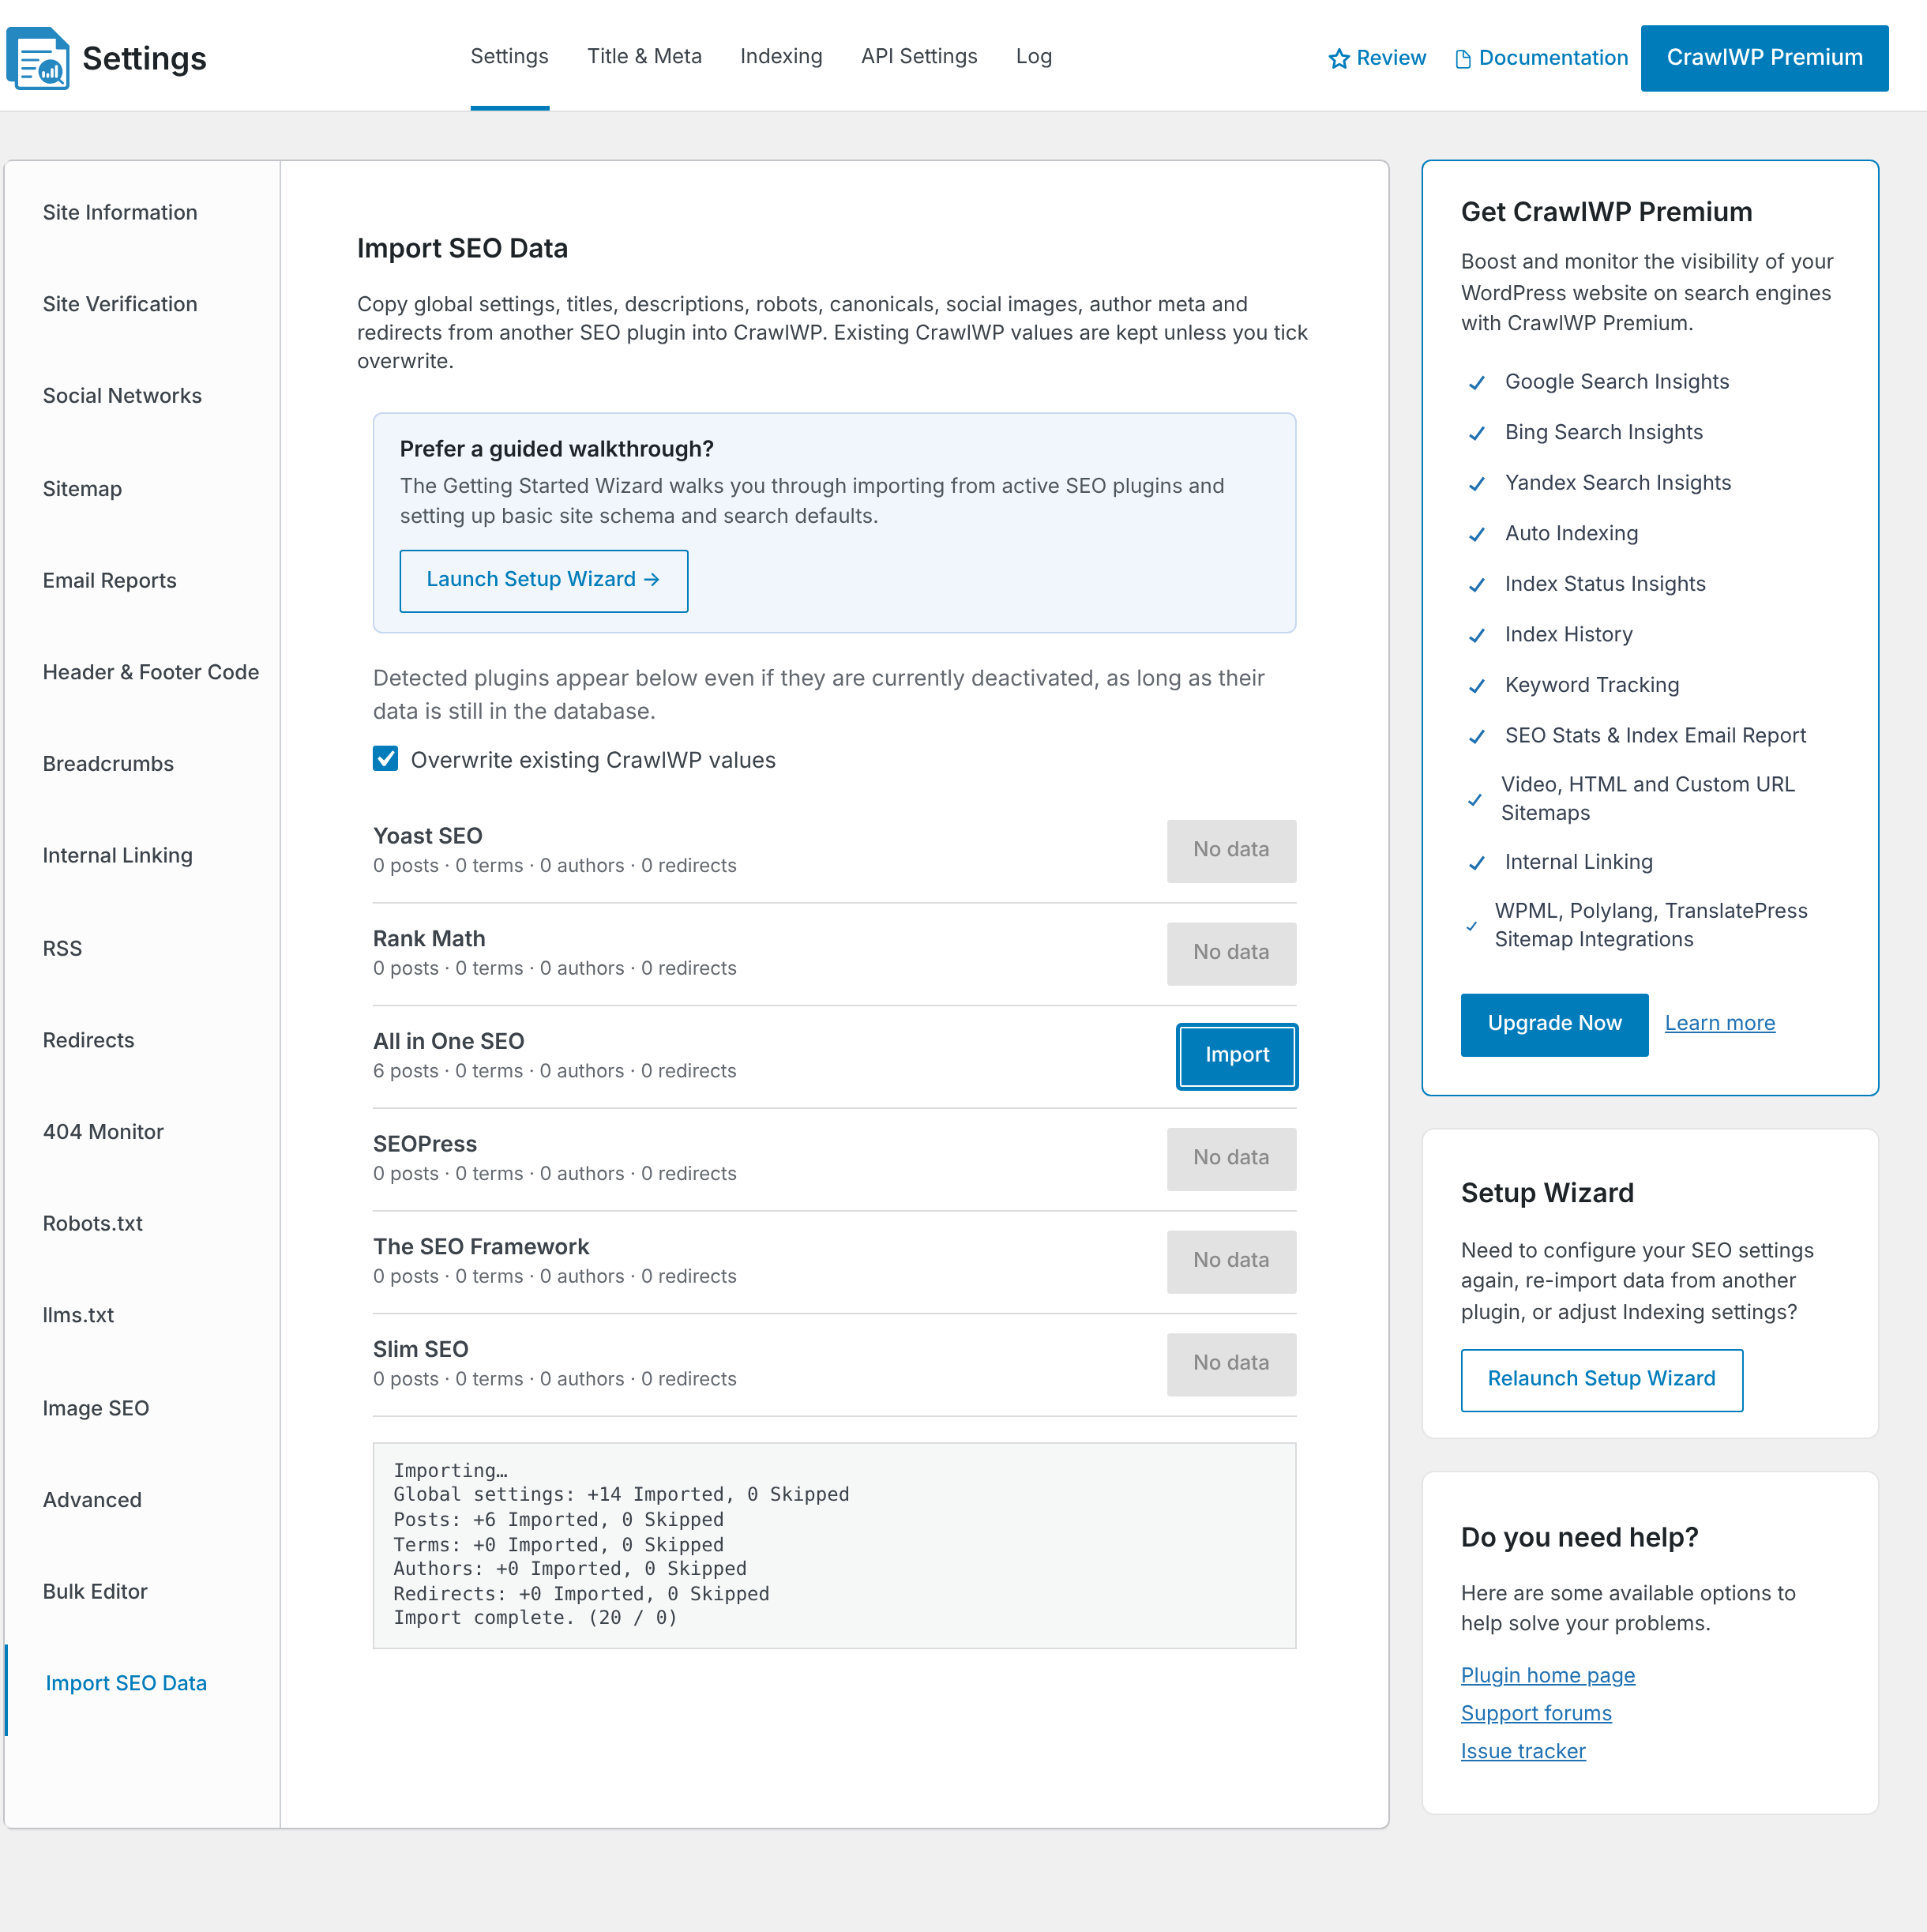
Task: Click the CrawlWP Premium button
Action: 1764,58
